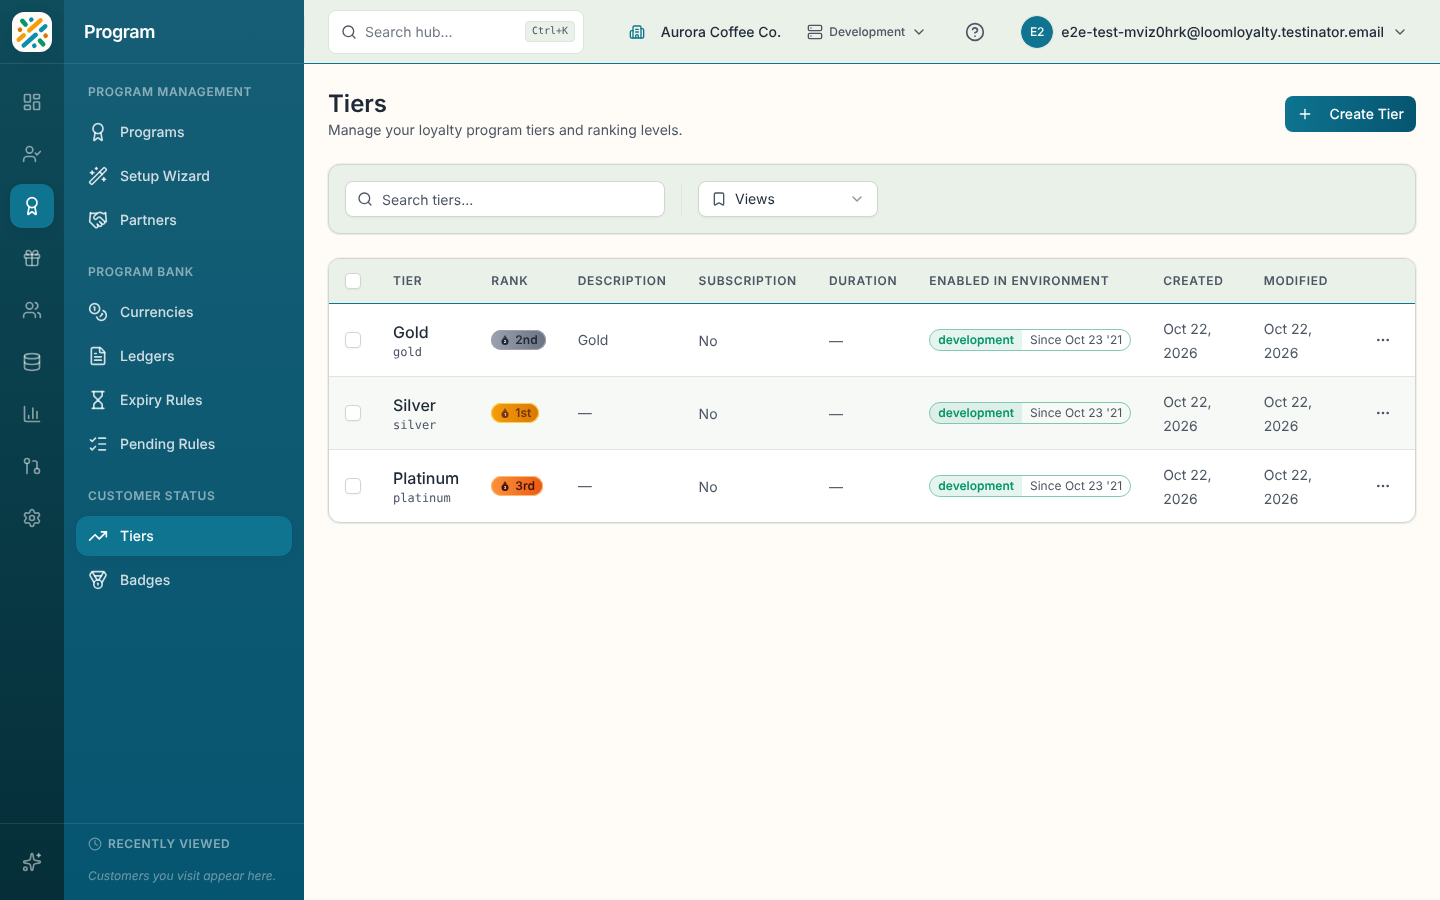
Task: Click the Search tiers input field
Action: click(505, 199)
